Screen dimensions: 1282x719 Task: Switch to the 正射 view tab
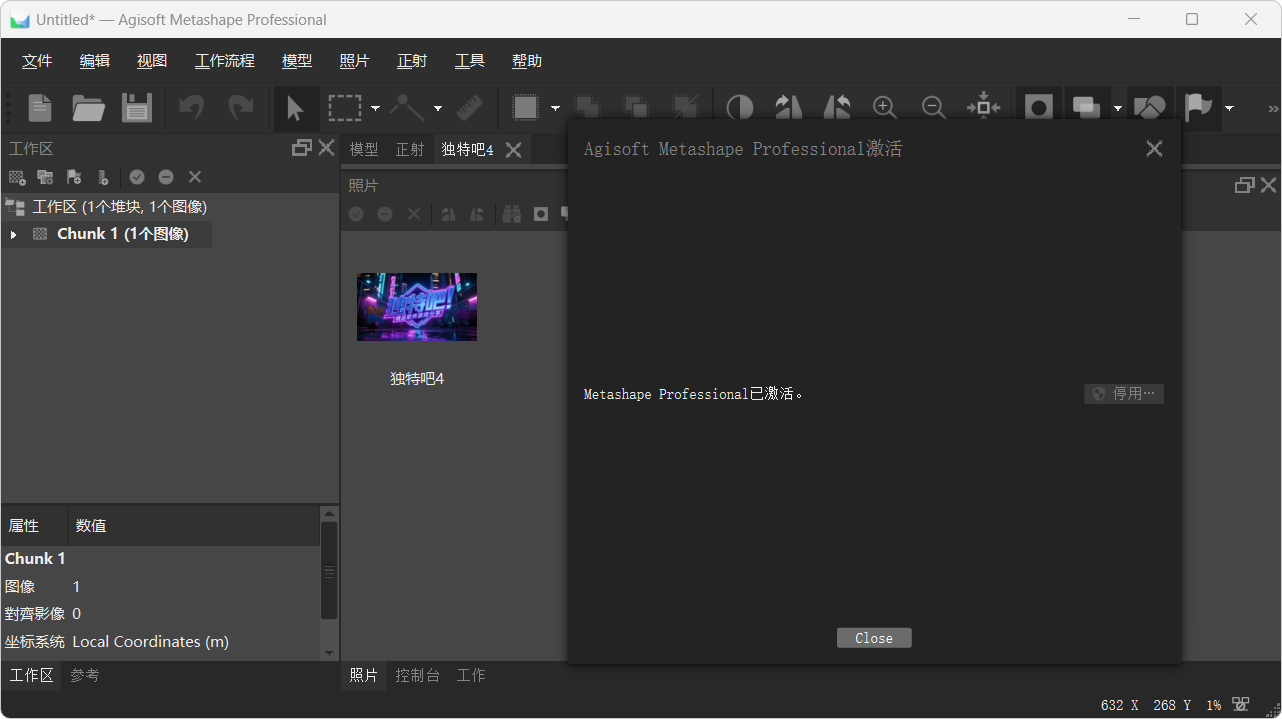(410, 149)
